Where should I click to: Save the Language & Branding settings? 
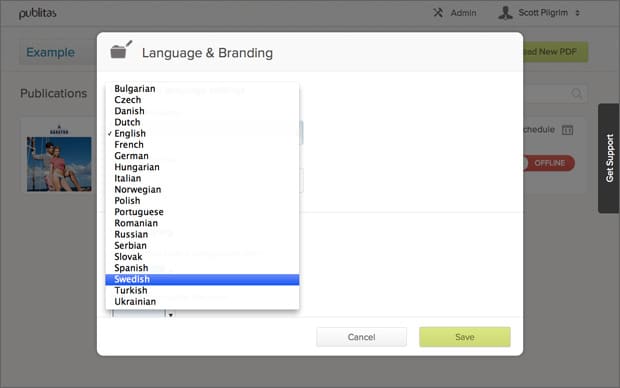coord(465,337)
